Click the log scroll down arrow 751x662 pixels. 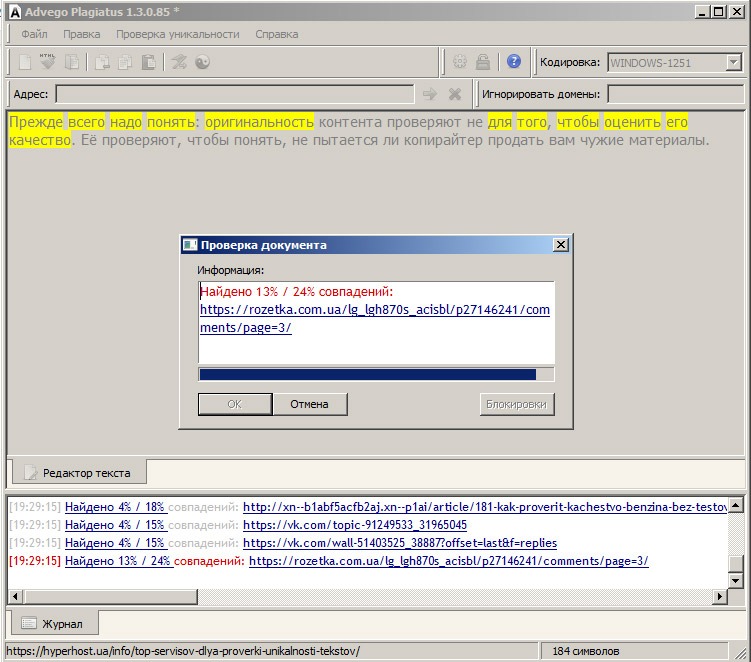[x=736, y=581]
